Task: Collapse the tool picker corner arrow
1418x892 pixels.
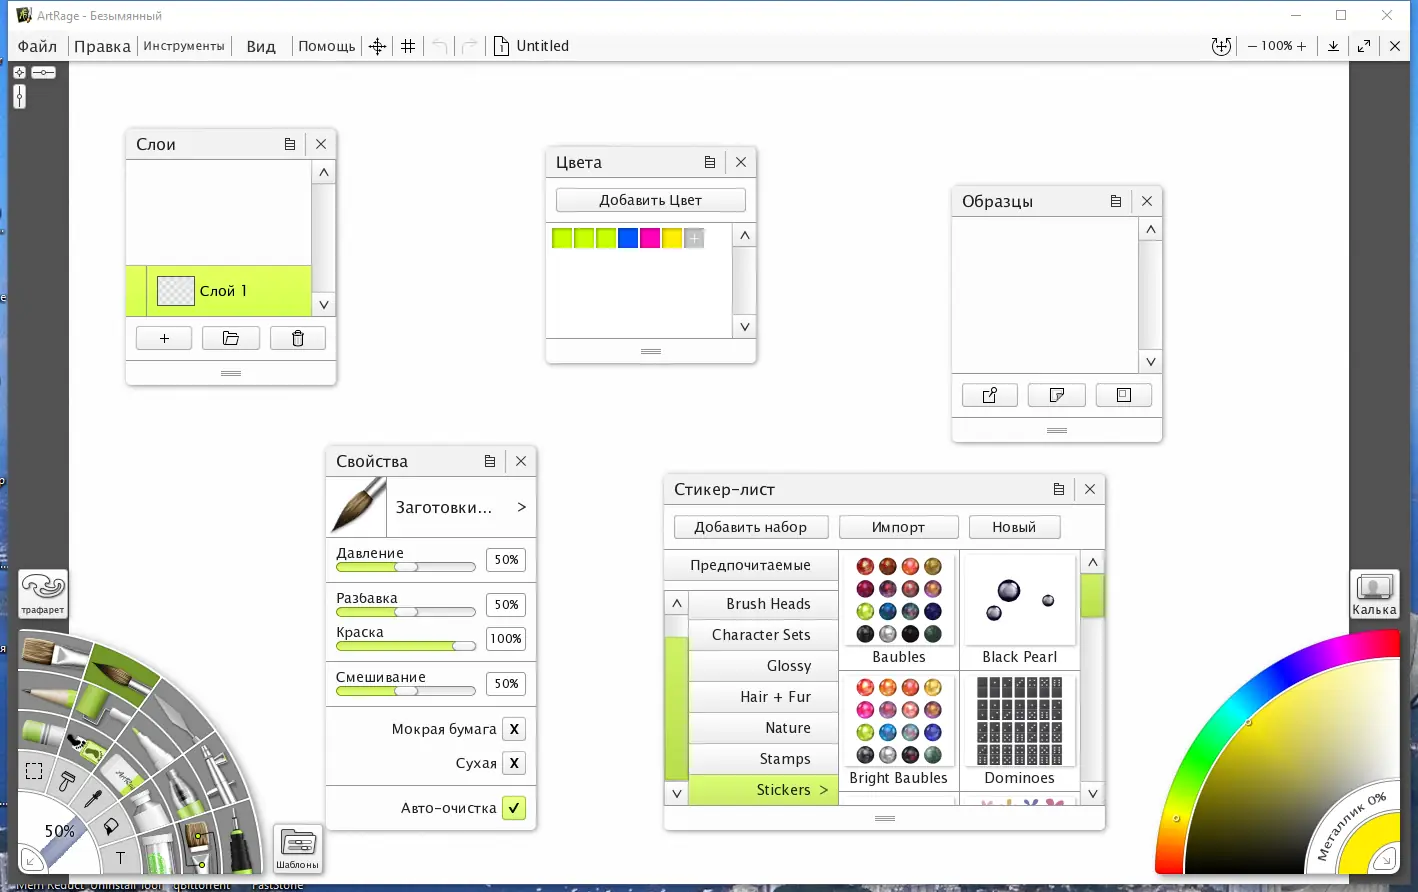Action: pos(31,860)
